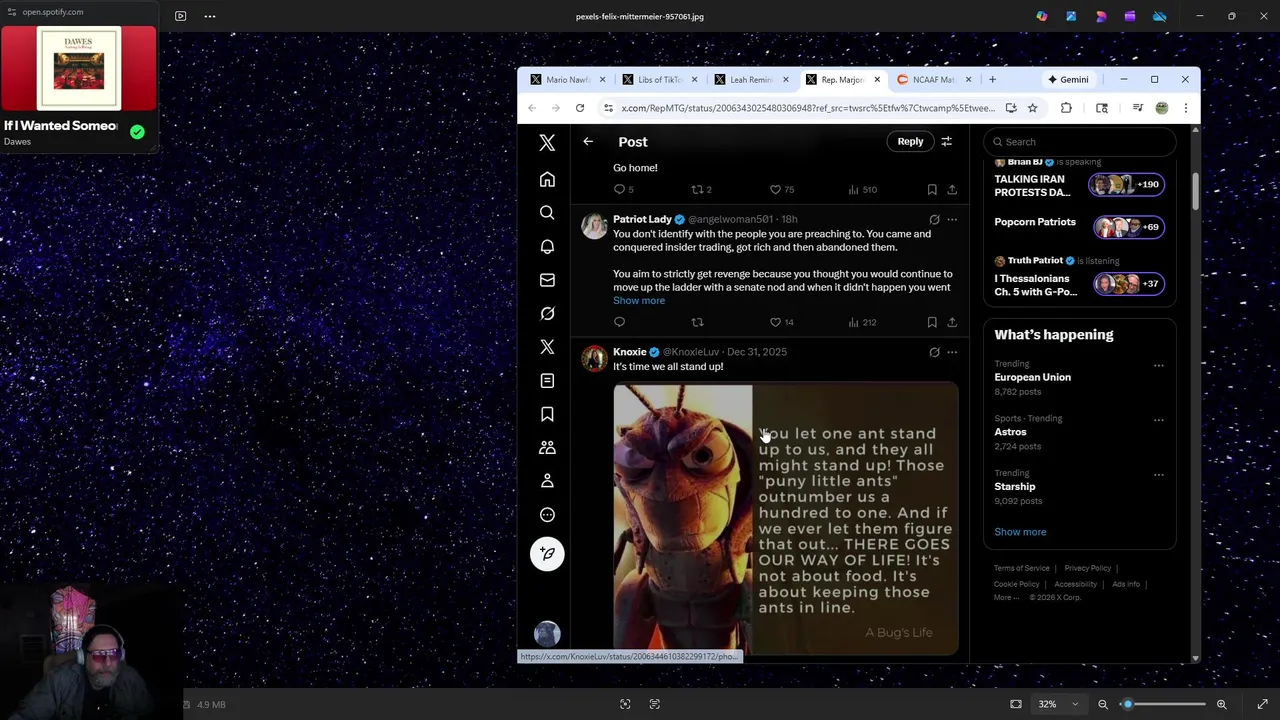The image size is (1280, 720).
Task: Click the X search box
Action: (1080, 142)
